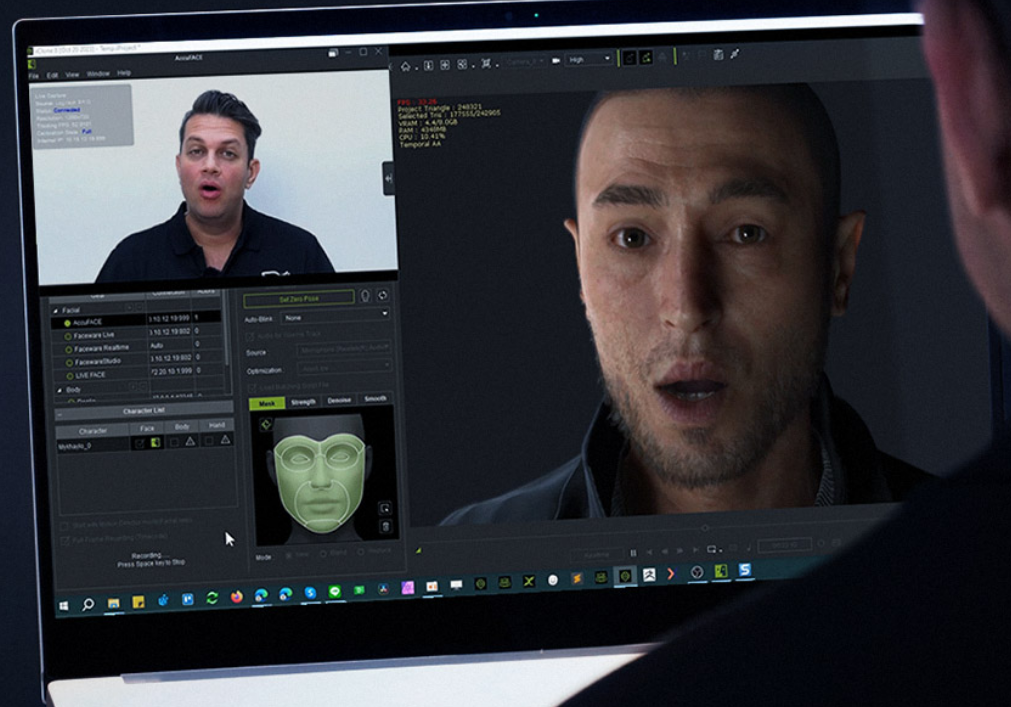This screenshot has height=707, width=1011.
Task: Click the first green-framed viewport toolbar button
Action: pos(629,58)
